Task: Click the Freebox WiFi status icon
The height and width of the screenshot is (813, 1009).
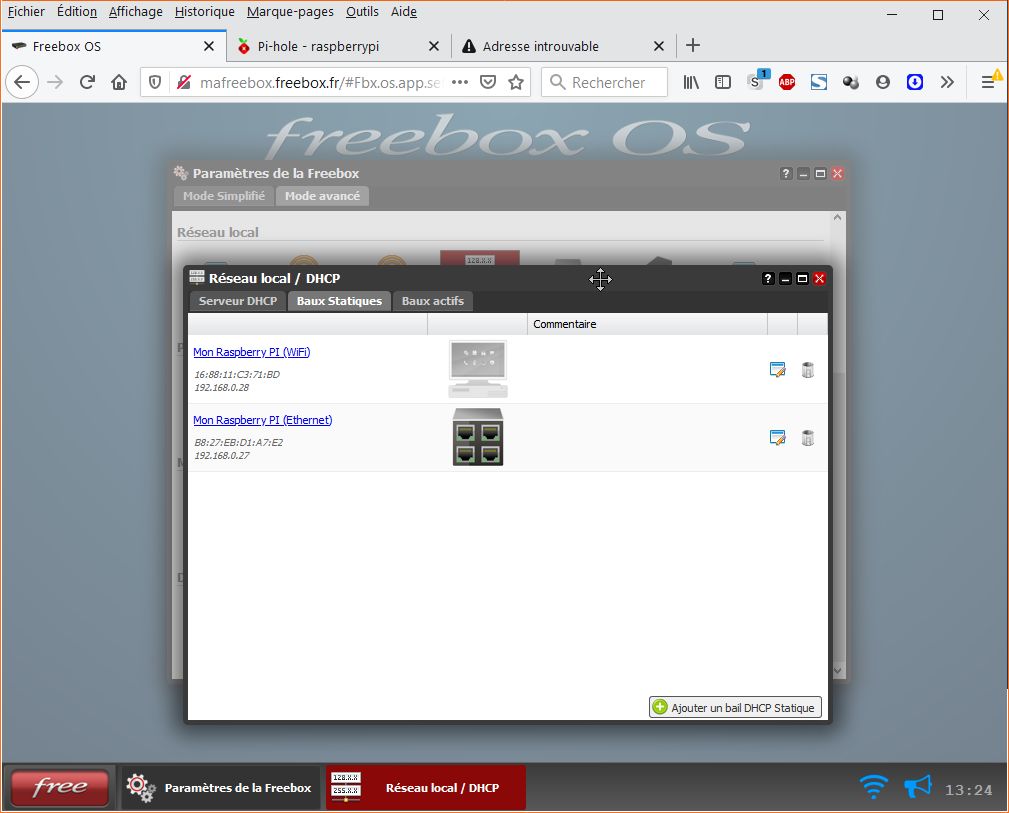Action: tap(873, 787)
